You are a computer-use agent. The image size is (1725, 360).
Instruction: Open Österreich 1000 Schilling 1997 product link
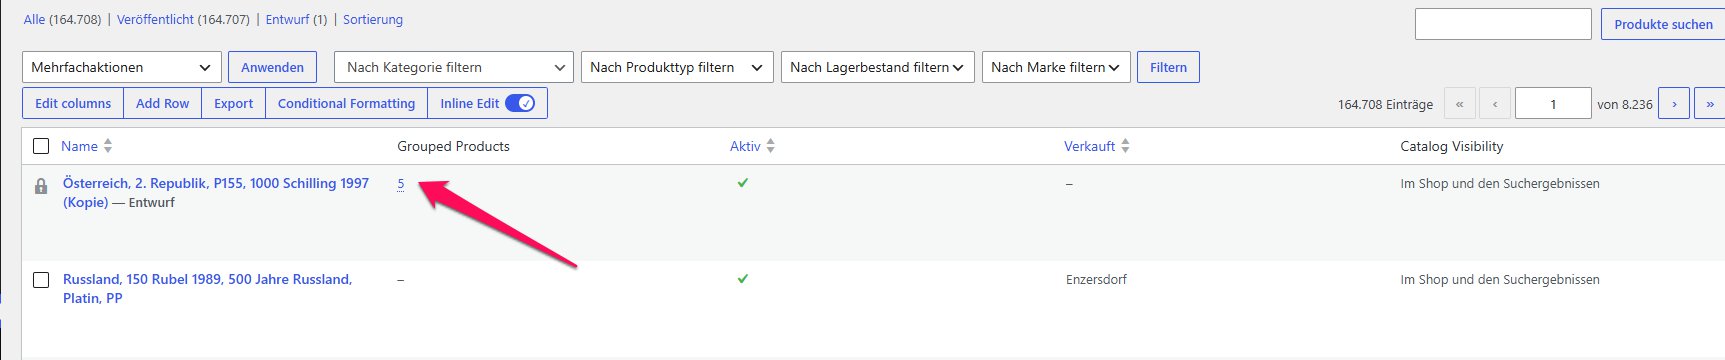click(216, 192)
